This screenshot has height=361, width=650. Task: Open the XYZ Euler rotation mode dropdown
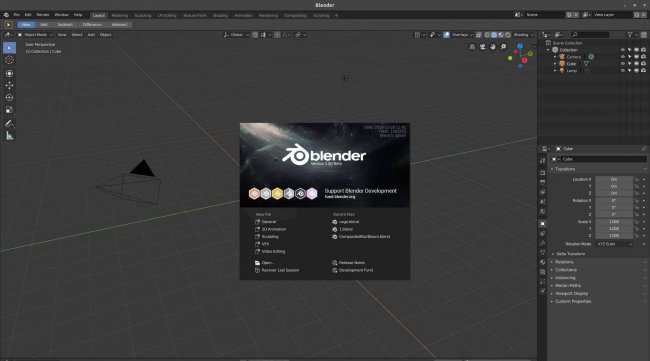coord(615,244)
